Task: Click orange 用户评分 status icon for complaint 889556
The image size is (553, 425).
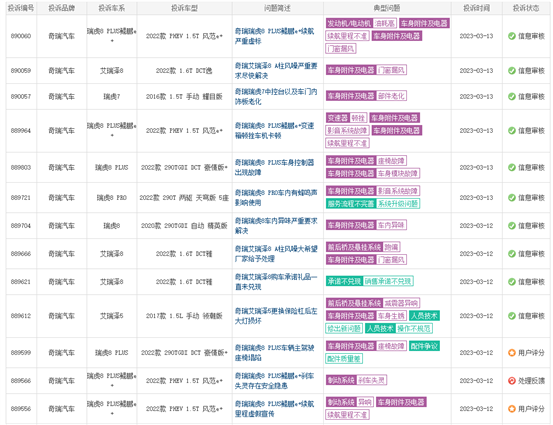Action: [512, 408]
